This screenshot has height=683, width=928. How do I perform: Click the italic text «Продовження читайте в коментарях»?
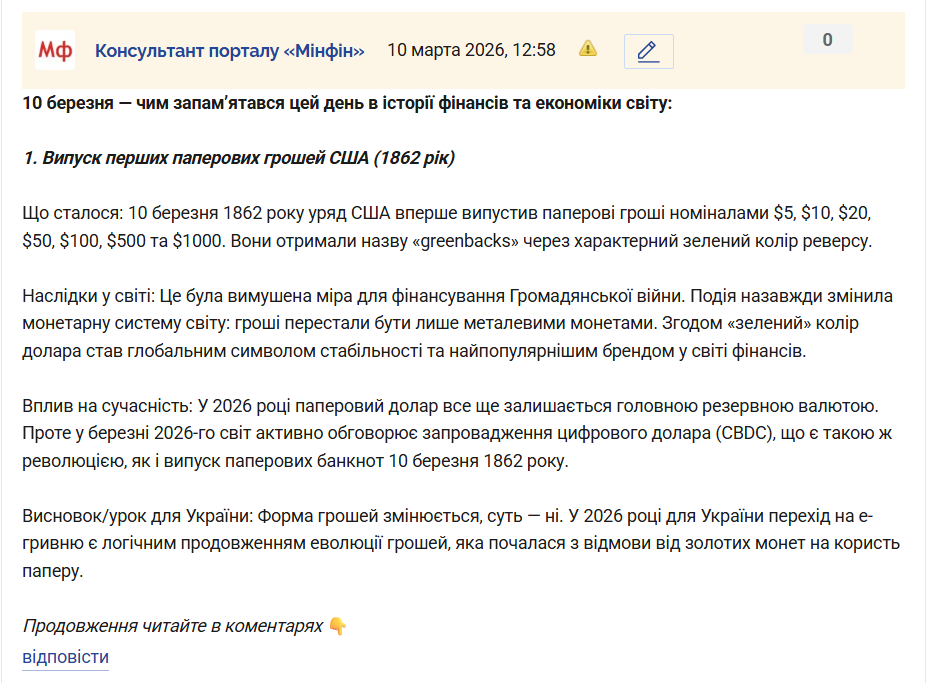point(173,626)
